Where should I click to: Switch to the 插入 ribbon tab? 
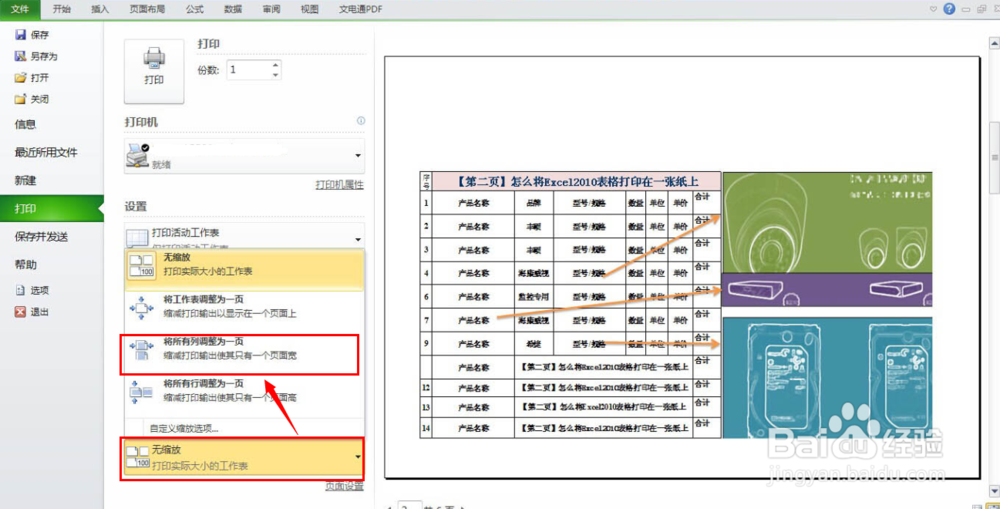coord(99,9)
